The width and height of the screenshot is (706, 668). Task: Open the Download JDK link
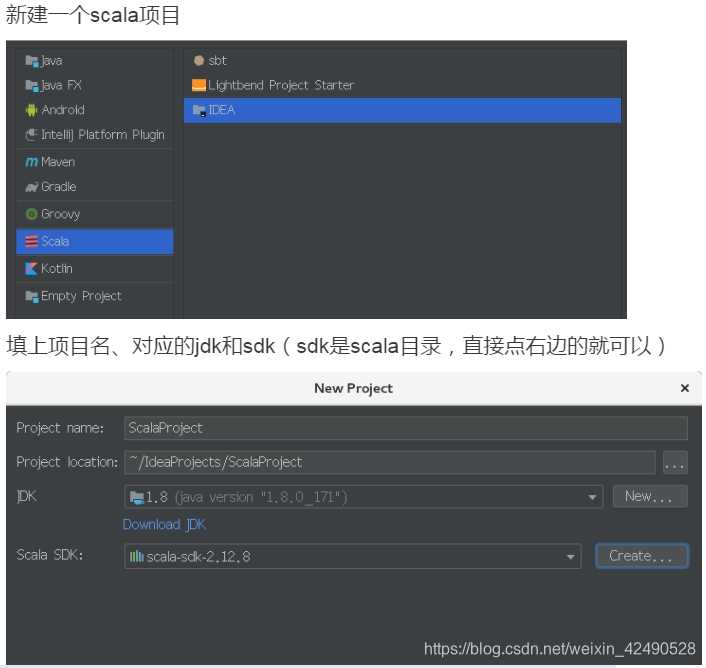click(164, 525)
